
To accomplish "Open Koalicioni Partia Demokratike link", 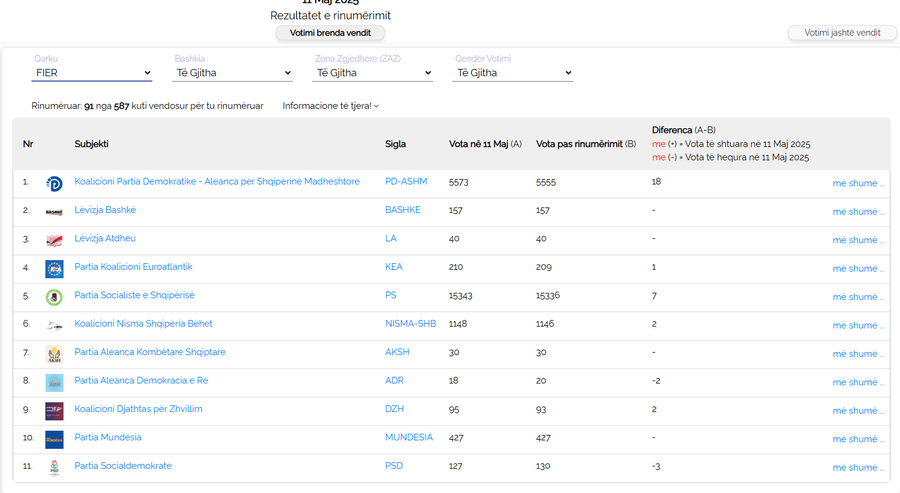I will click(x=217, y=181).
